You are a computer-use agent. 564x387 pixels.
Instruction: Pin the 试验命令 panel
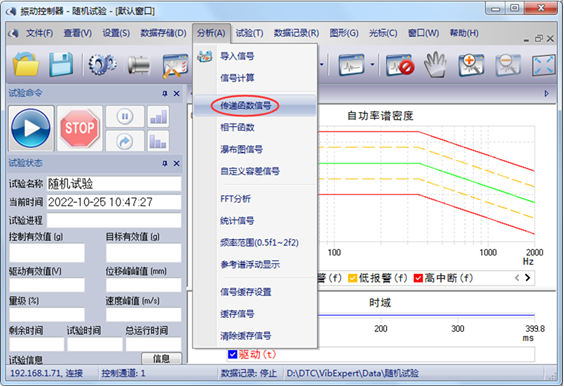165,94
